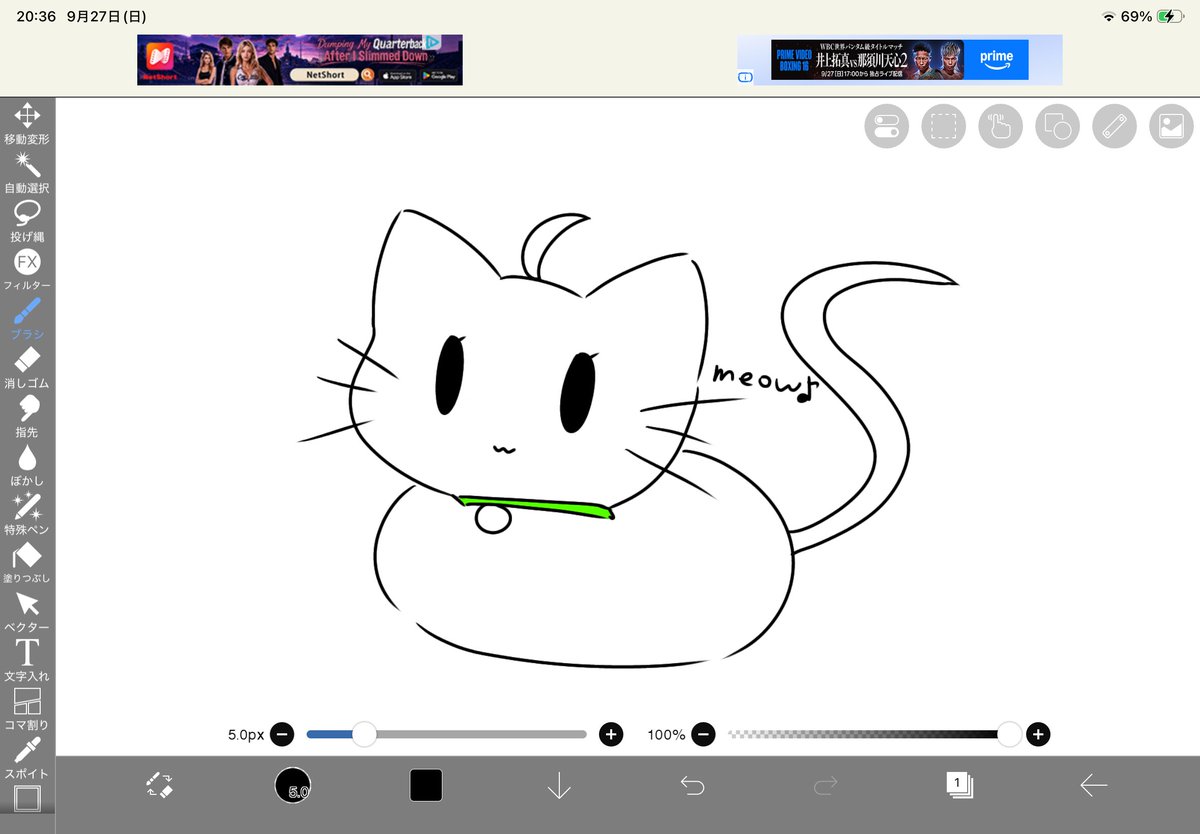
Task: Tap the battery status indicator
Action: (1169, 16)
